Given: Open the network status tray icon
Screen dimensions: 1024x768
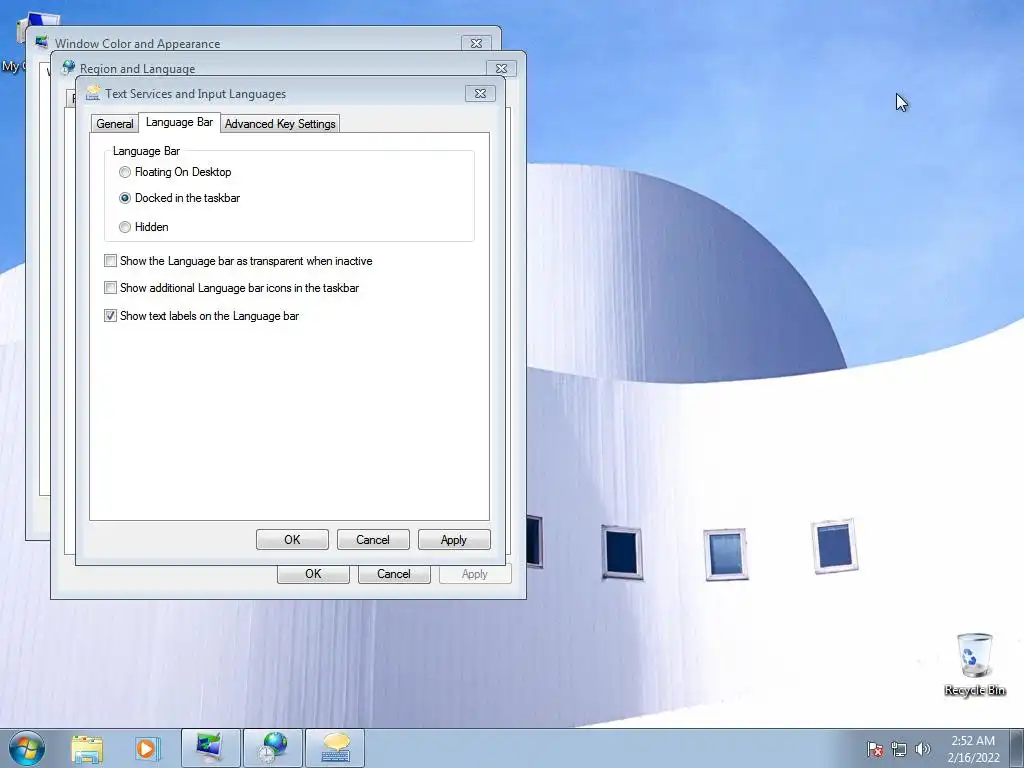Looking at the screenshot, I should (x=899, y=750).
